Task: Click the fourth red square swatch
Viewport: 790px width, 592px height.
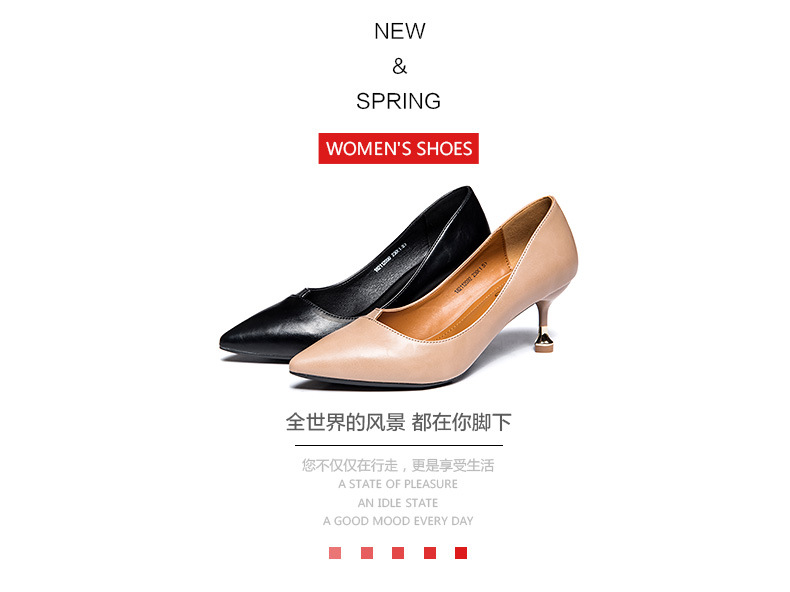Action: coord(430,553)
